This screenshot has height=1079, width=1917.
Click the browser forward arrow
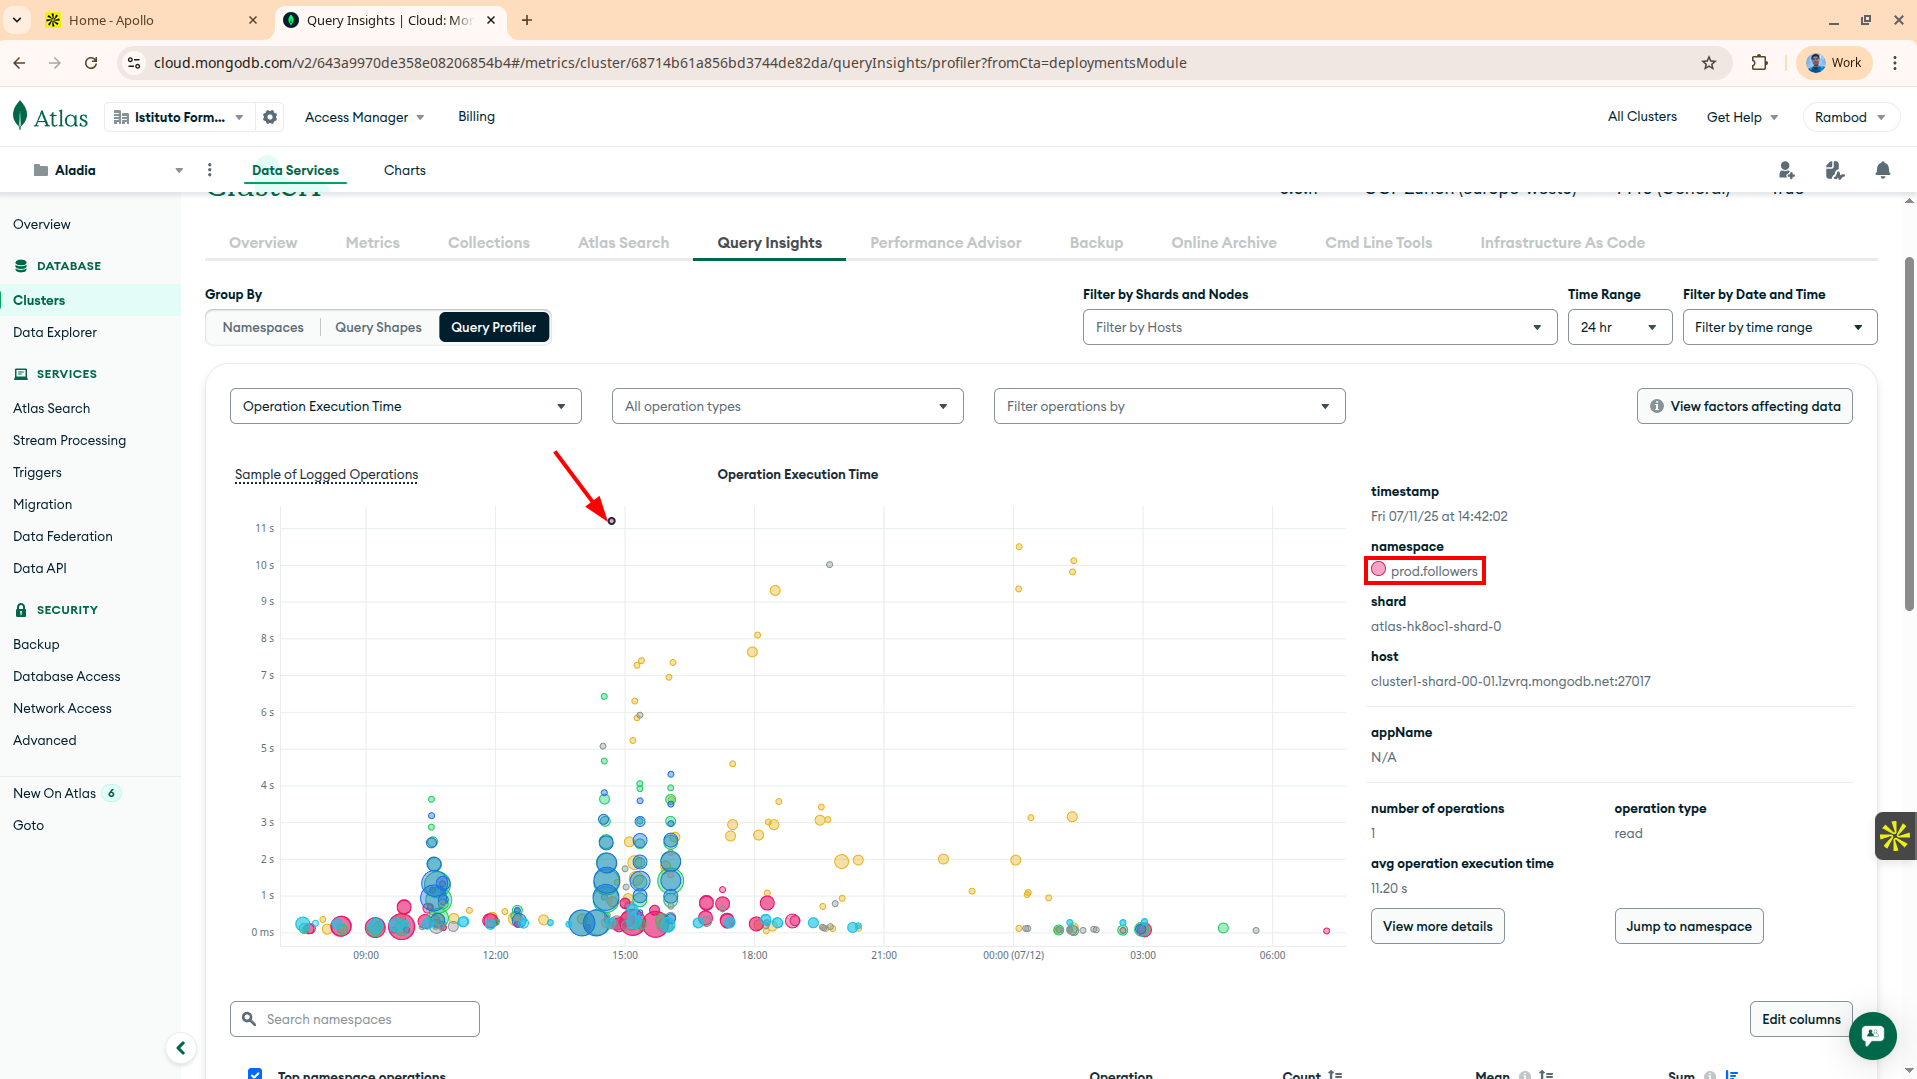55,63
